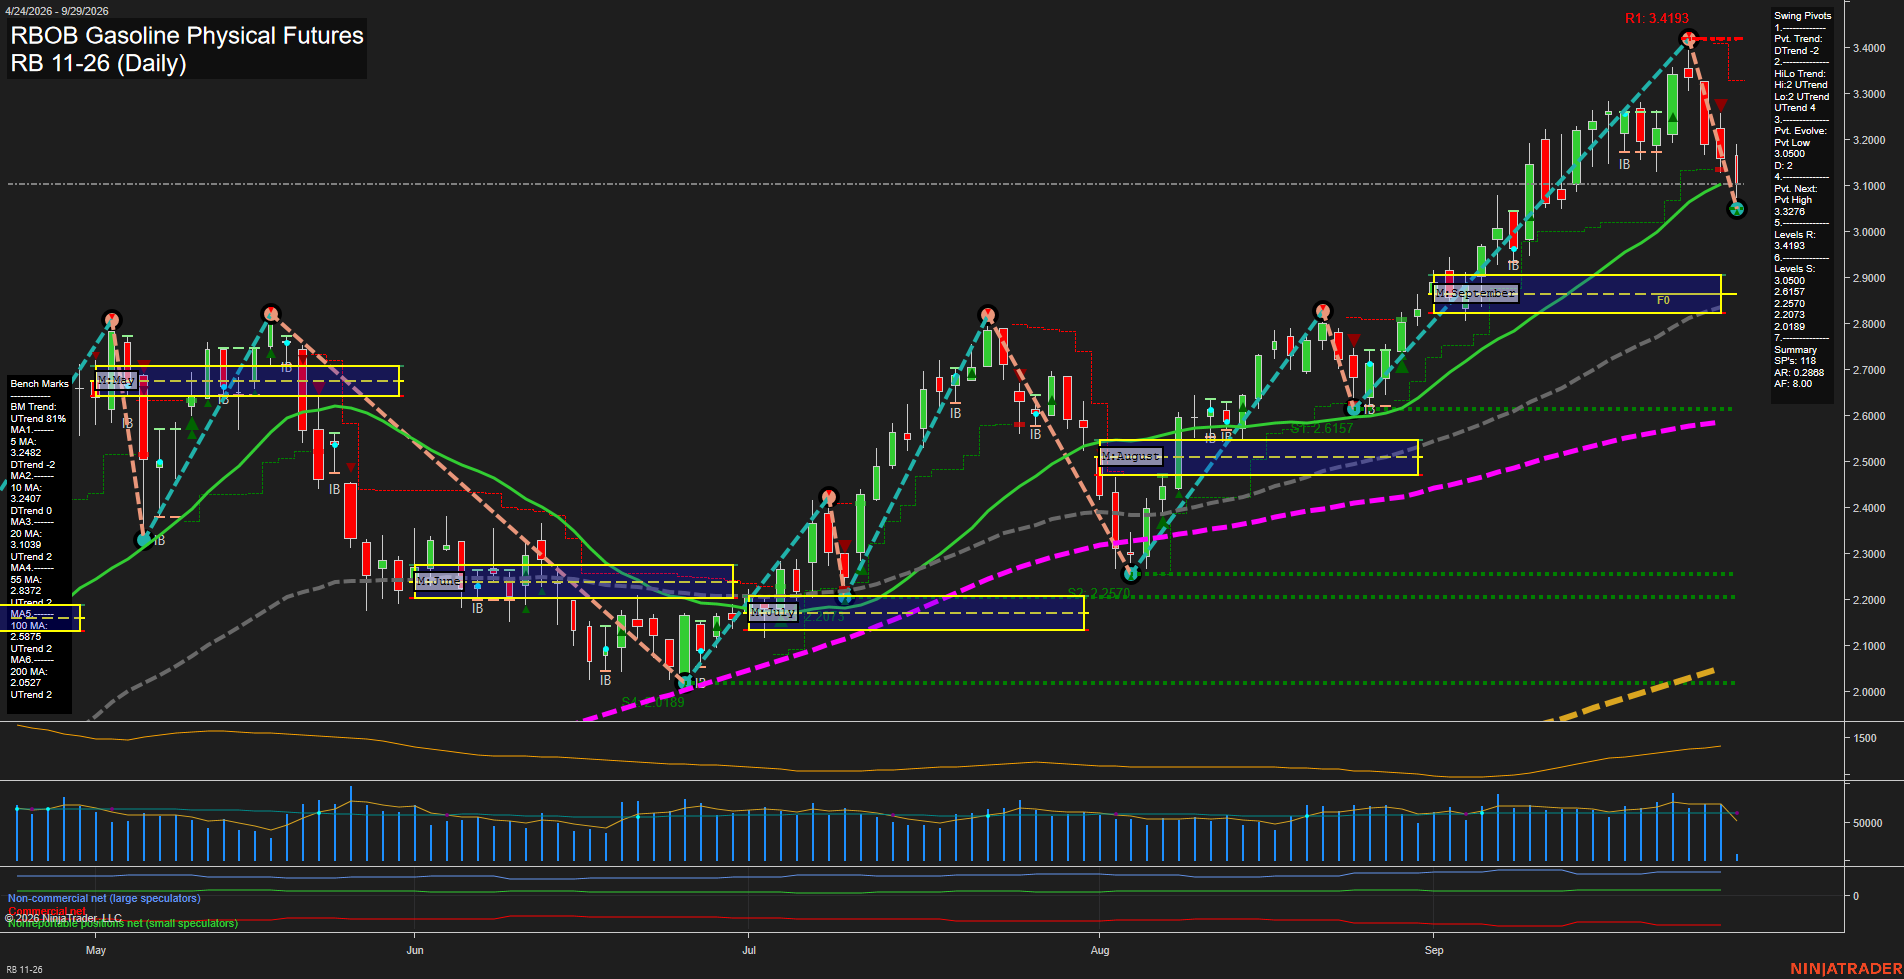Viewport: 1904px width, 979px height.
Task: Select the late July swing high pivot circle
Action: tap(987, 315)
